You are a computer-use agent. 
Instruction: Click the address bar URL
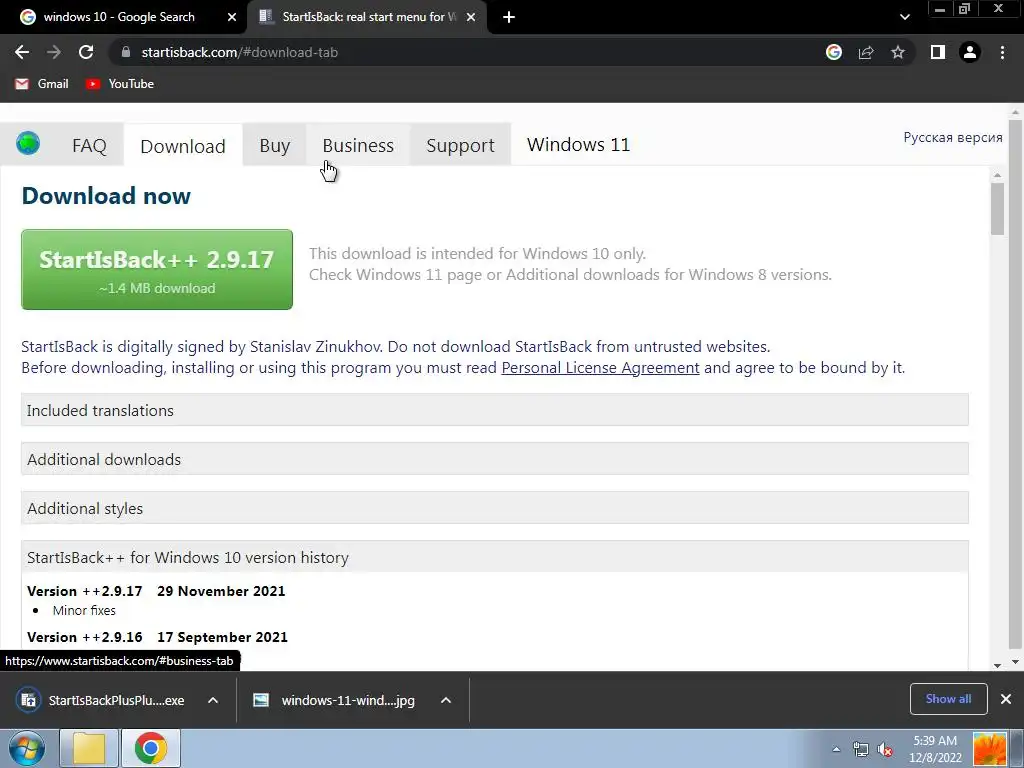[240, 52]
